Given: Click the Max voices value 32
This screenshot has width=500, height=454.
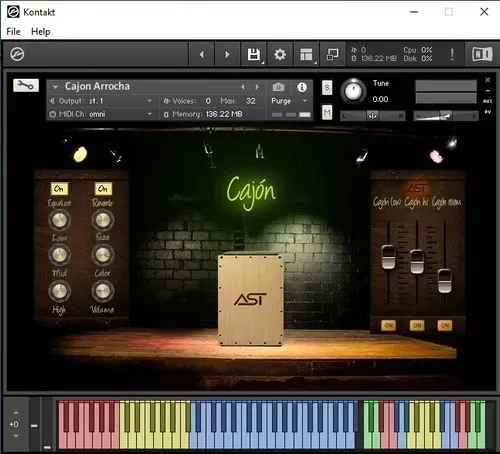Looking at the screenshot, I should (x=250, y=101).
